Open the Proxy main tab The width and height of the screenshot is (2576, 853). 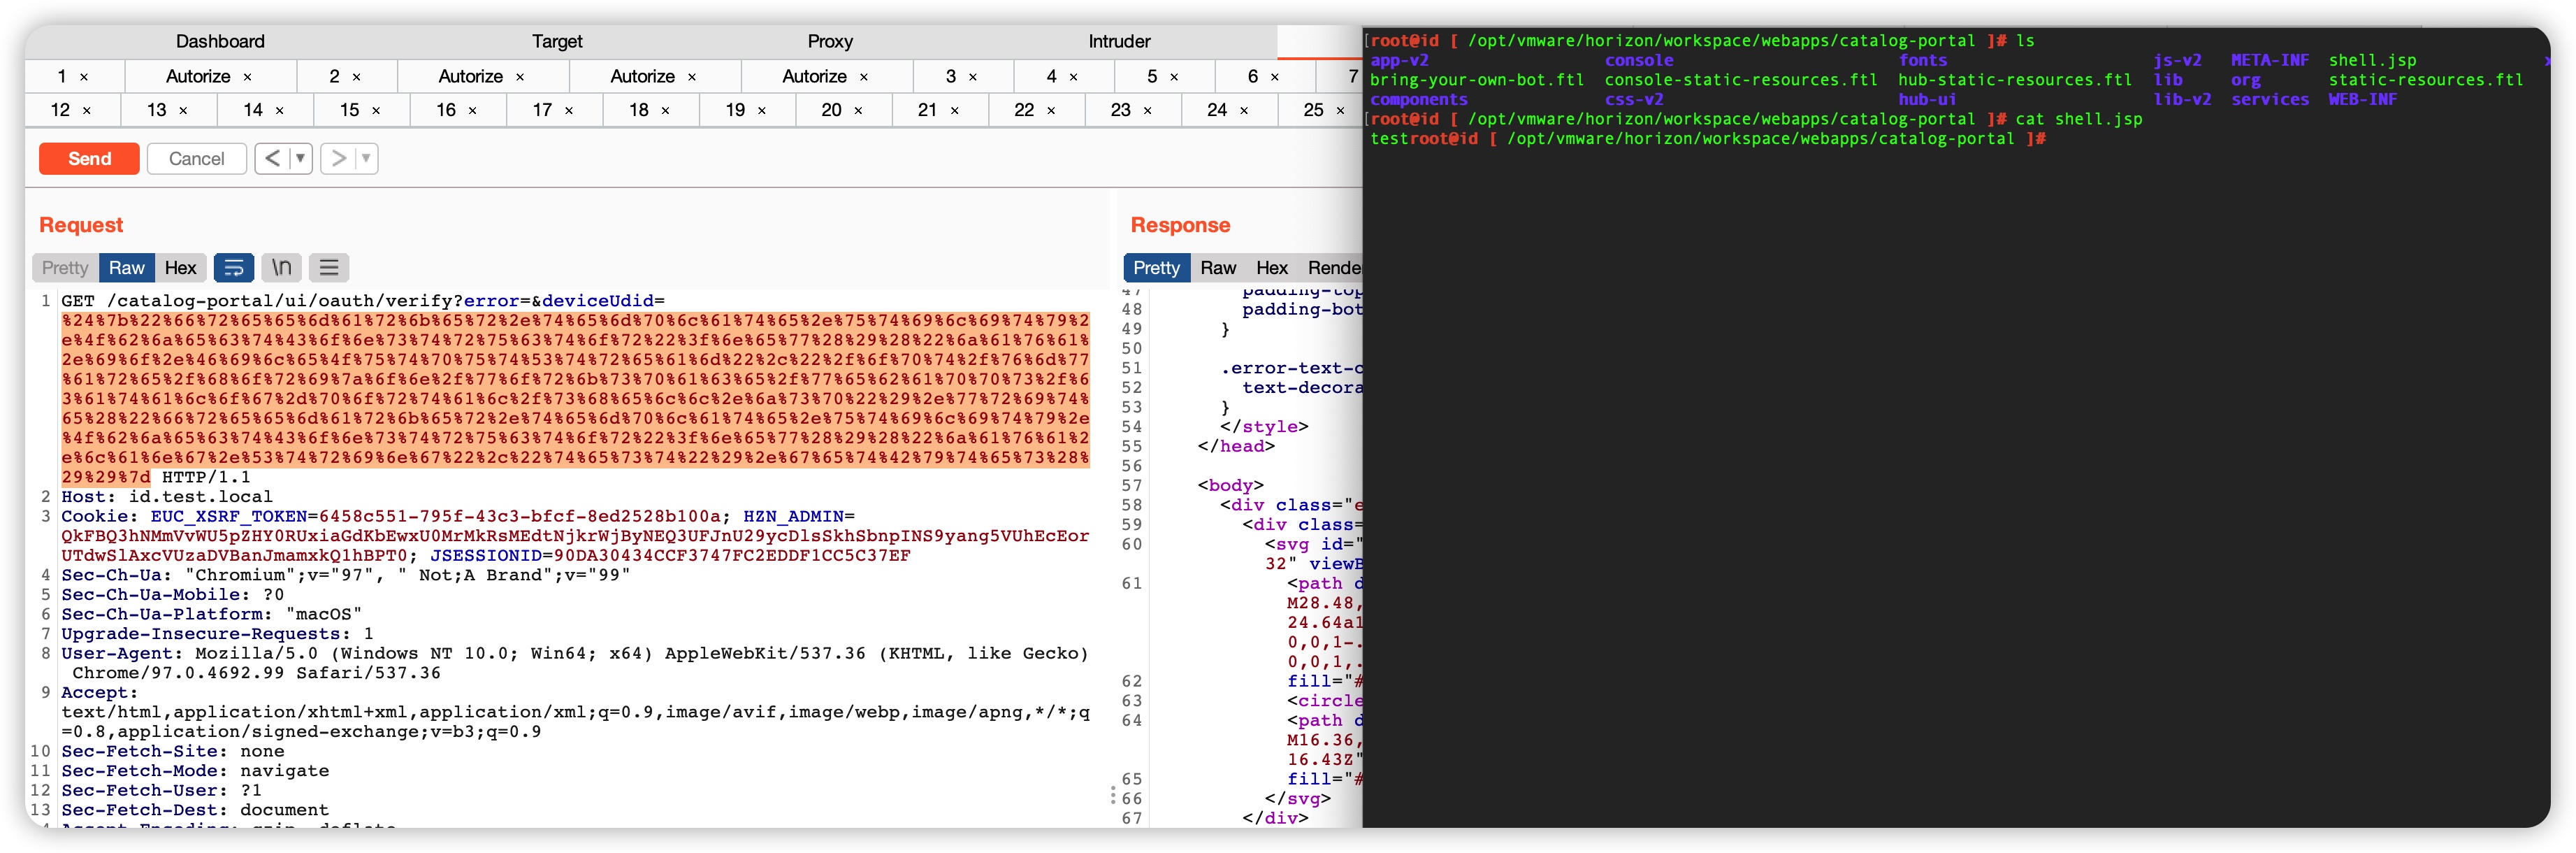coord(829,42)
